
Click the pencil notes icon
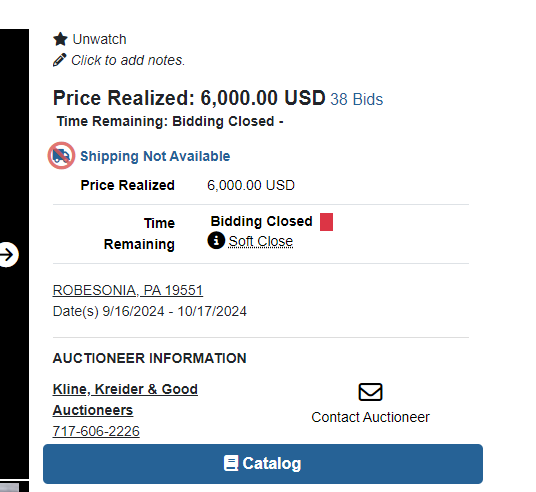[x=59, y=60]
